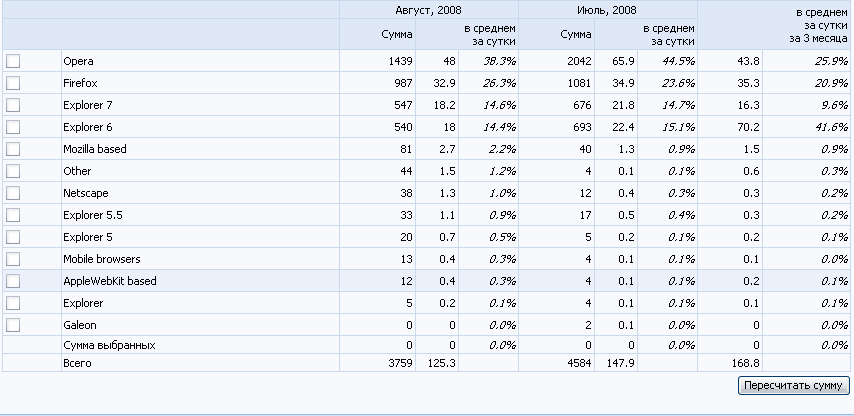Toggle the Mozilla based checkbox
The height and width of the screenshot is (416, 854).
(13, 149)
